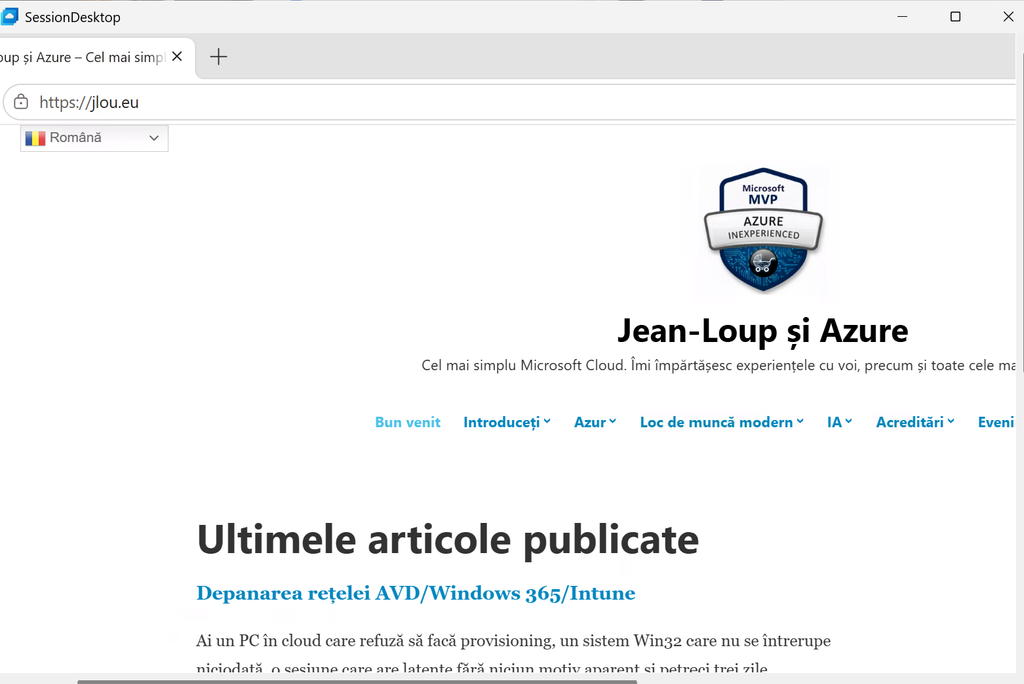
Task: Click the horizontal scrollbar at bottom
Action: [357, 681]
